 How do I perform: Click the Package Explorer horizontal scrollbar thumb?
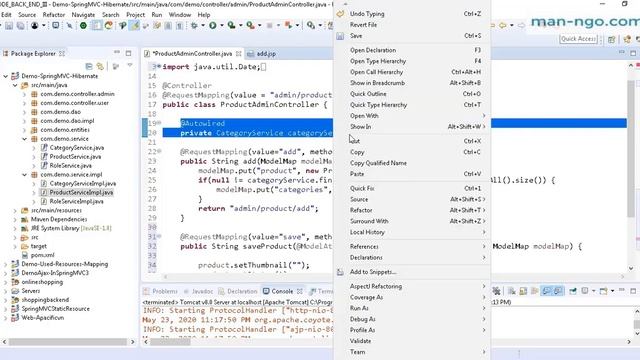click(x=68, y=342)
